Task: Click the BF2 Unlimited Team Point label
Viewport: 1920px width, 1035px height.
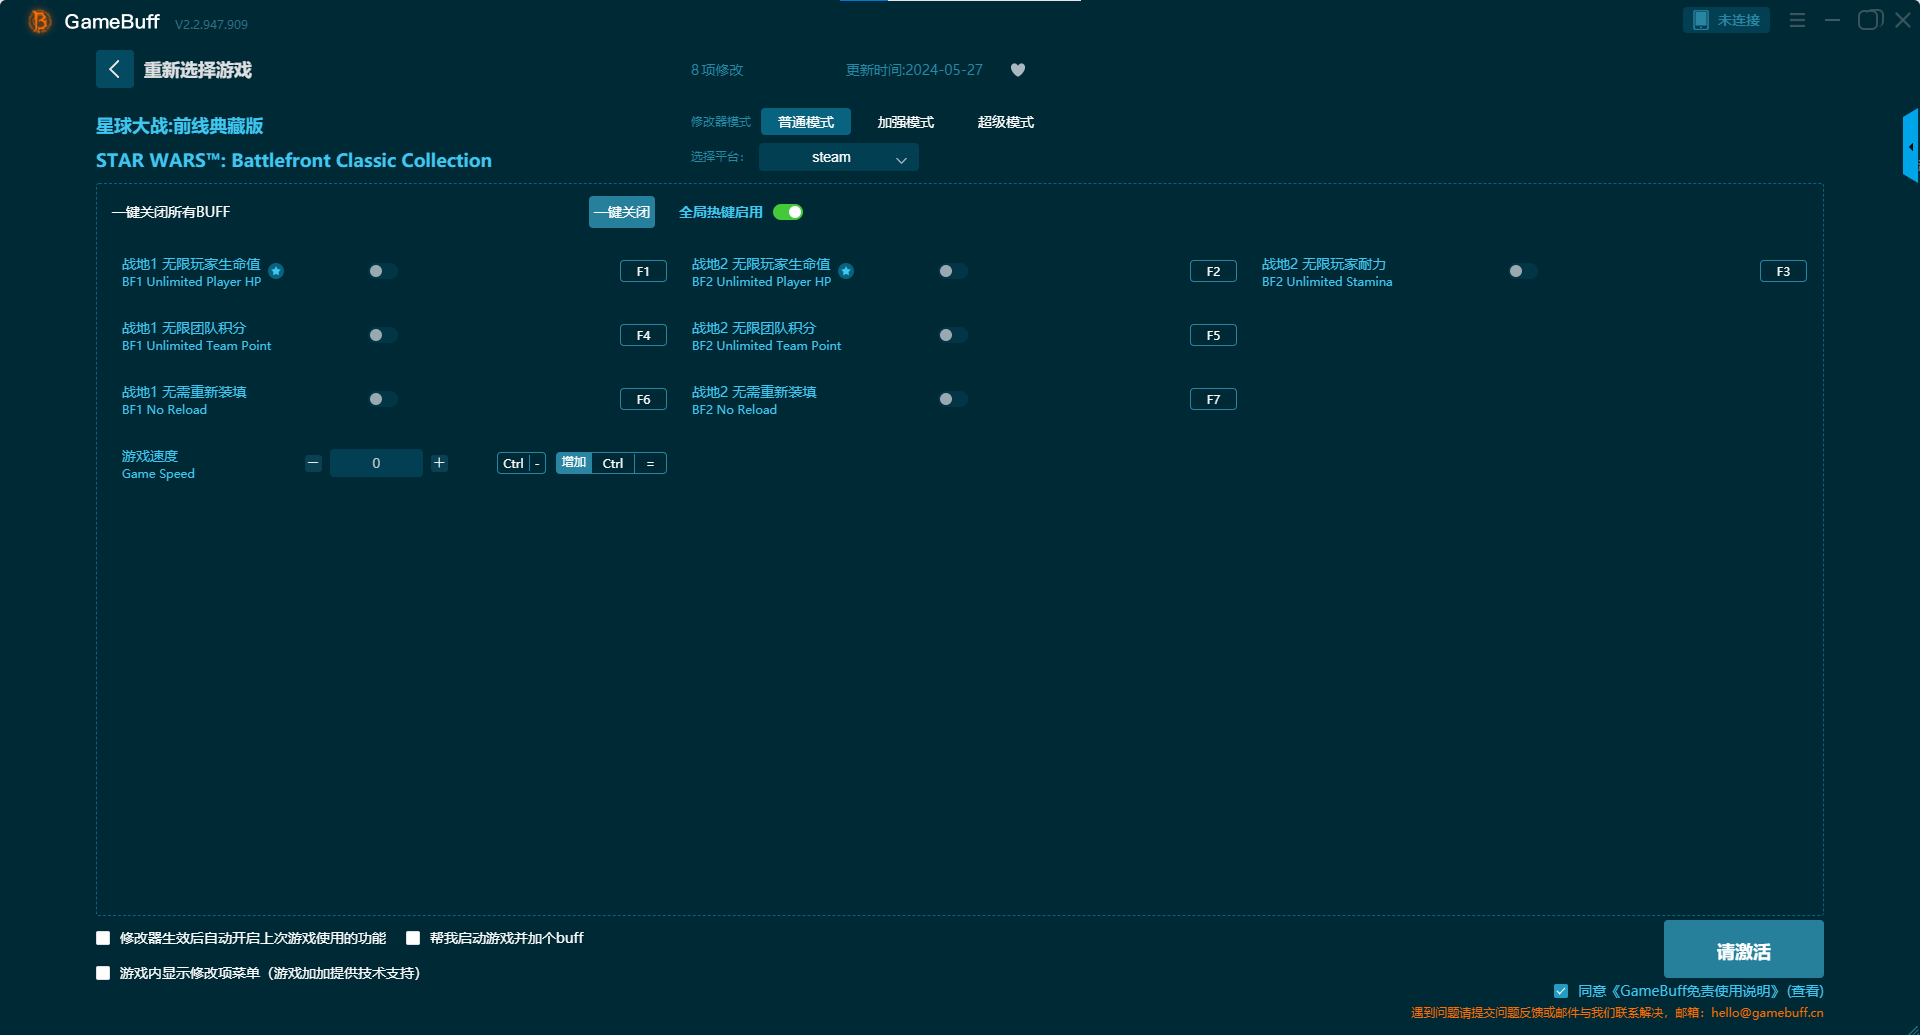Action: point(766,346)
